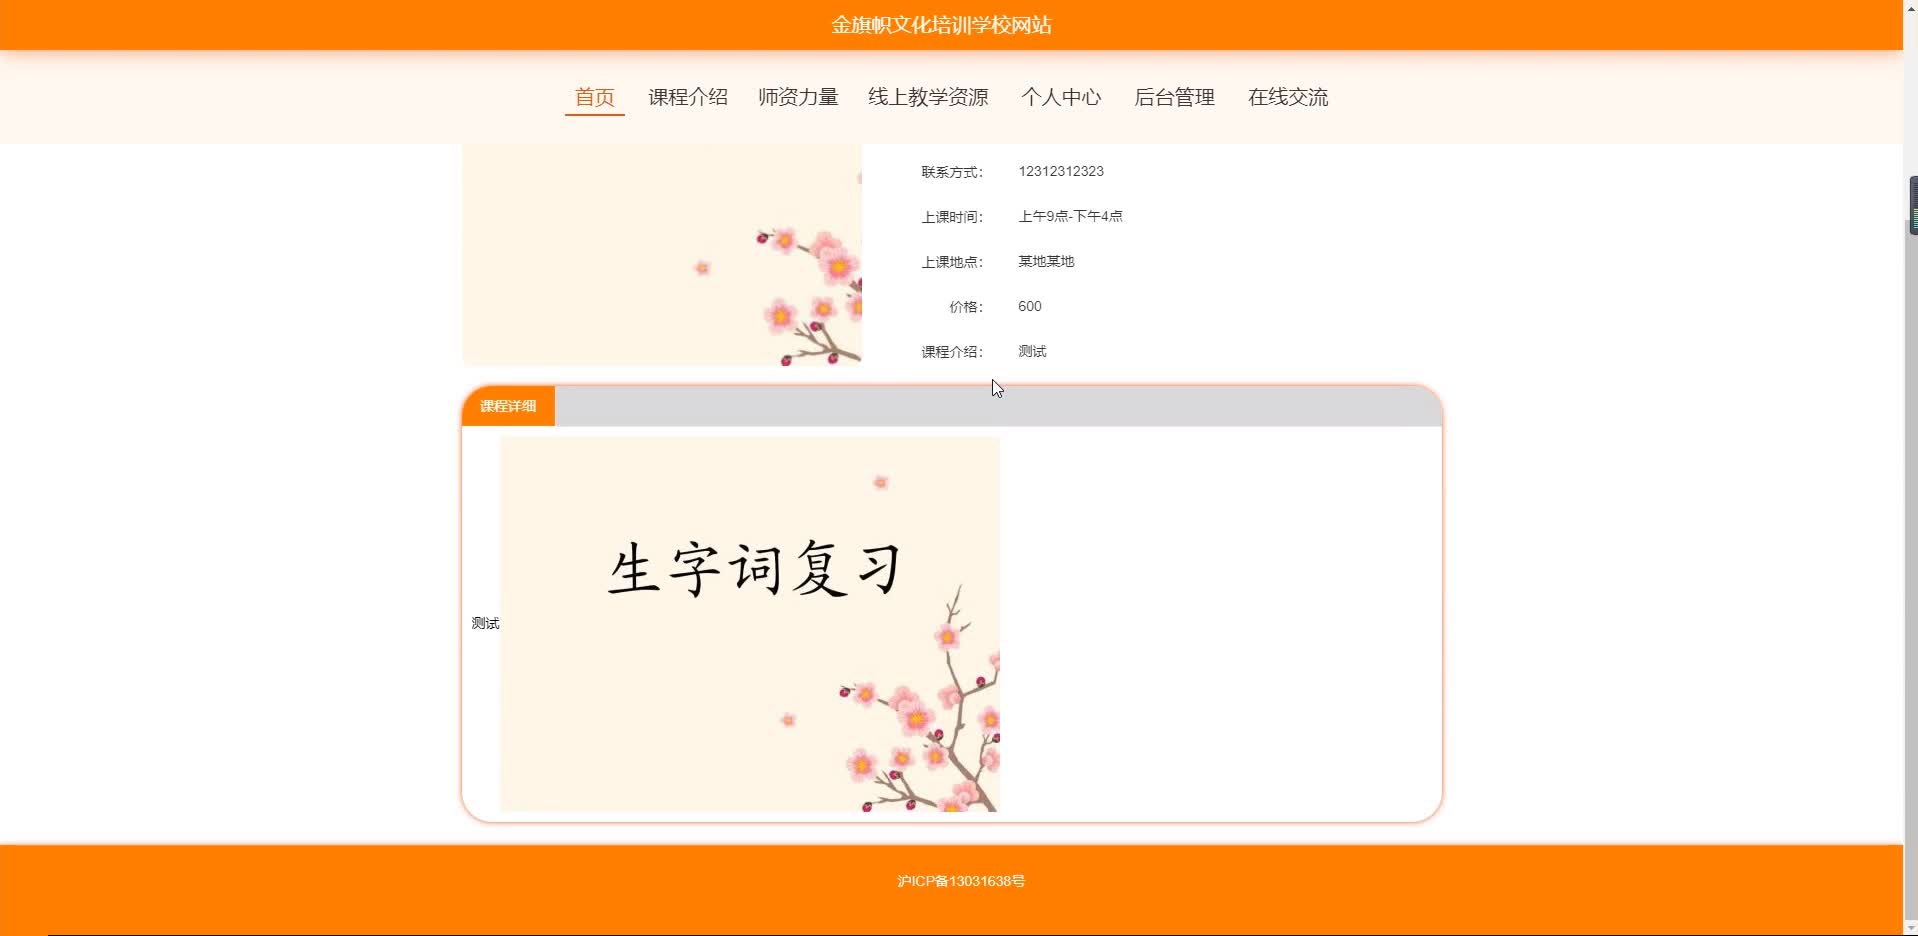Navigate to 线上教学资源
Viewport: 1918px width, 936px height.
point(927,97)
